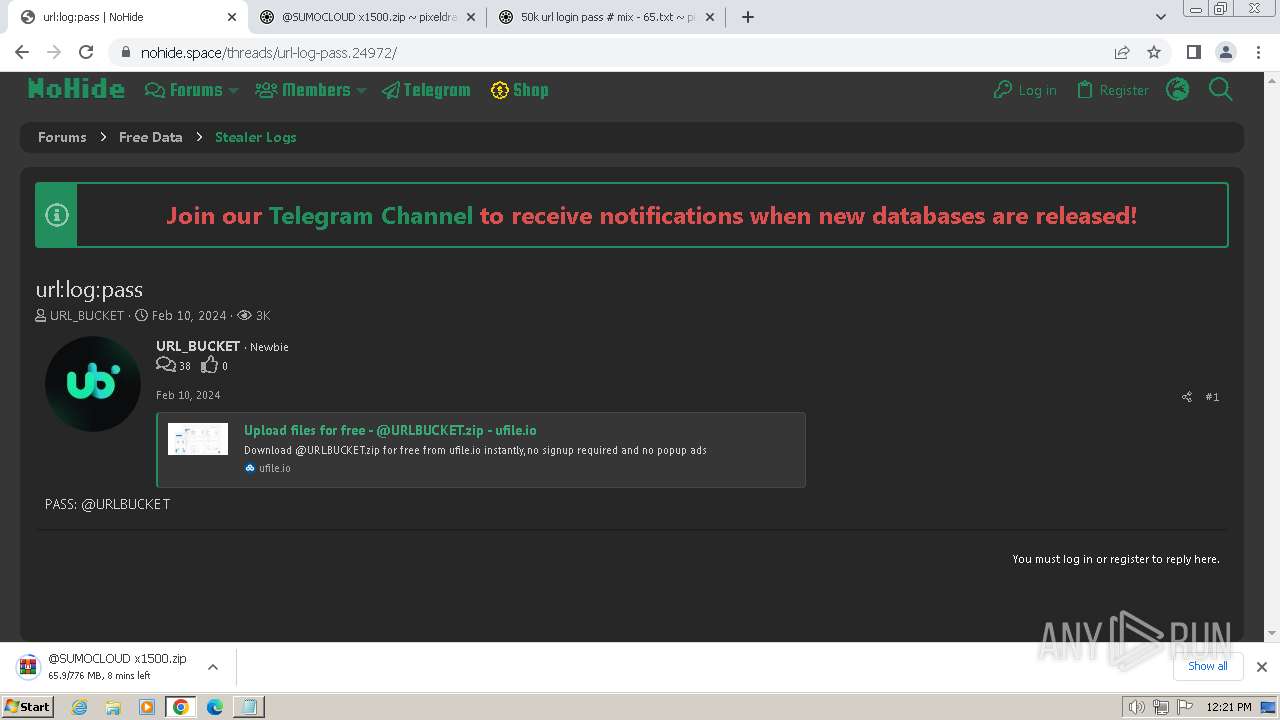Expand the download item options arrow
Screen dimensions: 1280x720
(213, 667)
